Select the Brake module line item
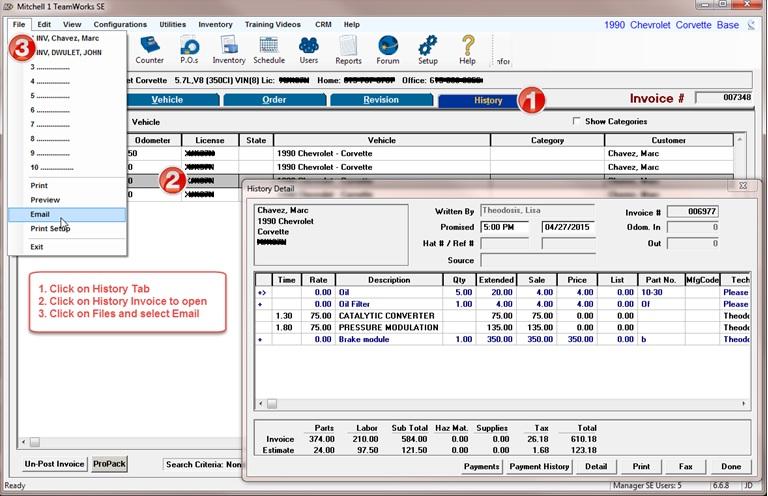This screenshot has width=768, height=496. pos(503,339)
